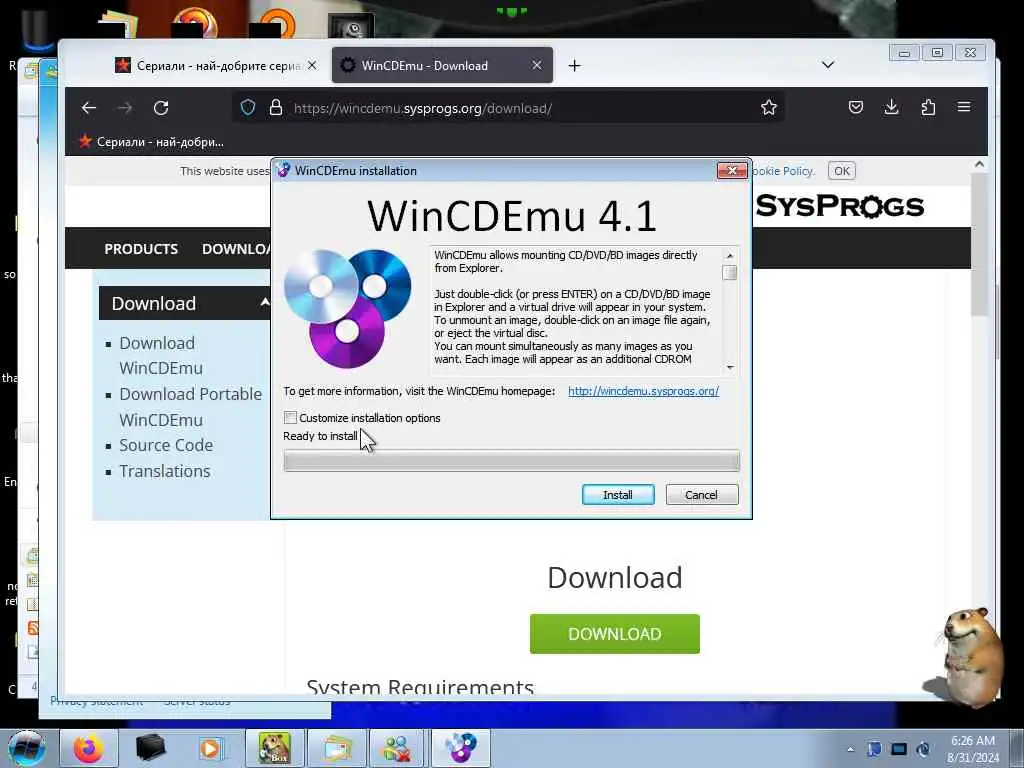This screenshot has width=1024, height=768.
Task: Click the browser page vertical scrollbar
Action: pyautogui.click(x=979, y=245)
